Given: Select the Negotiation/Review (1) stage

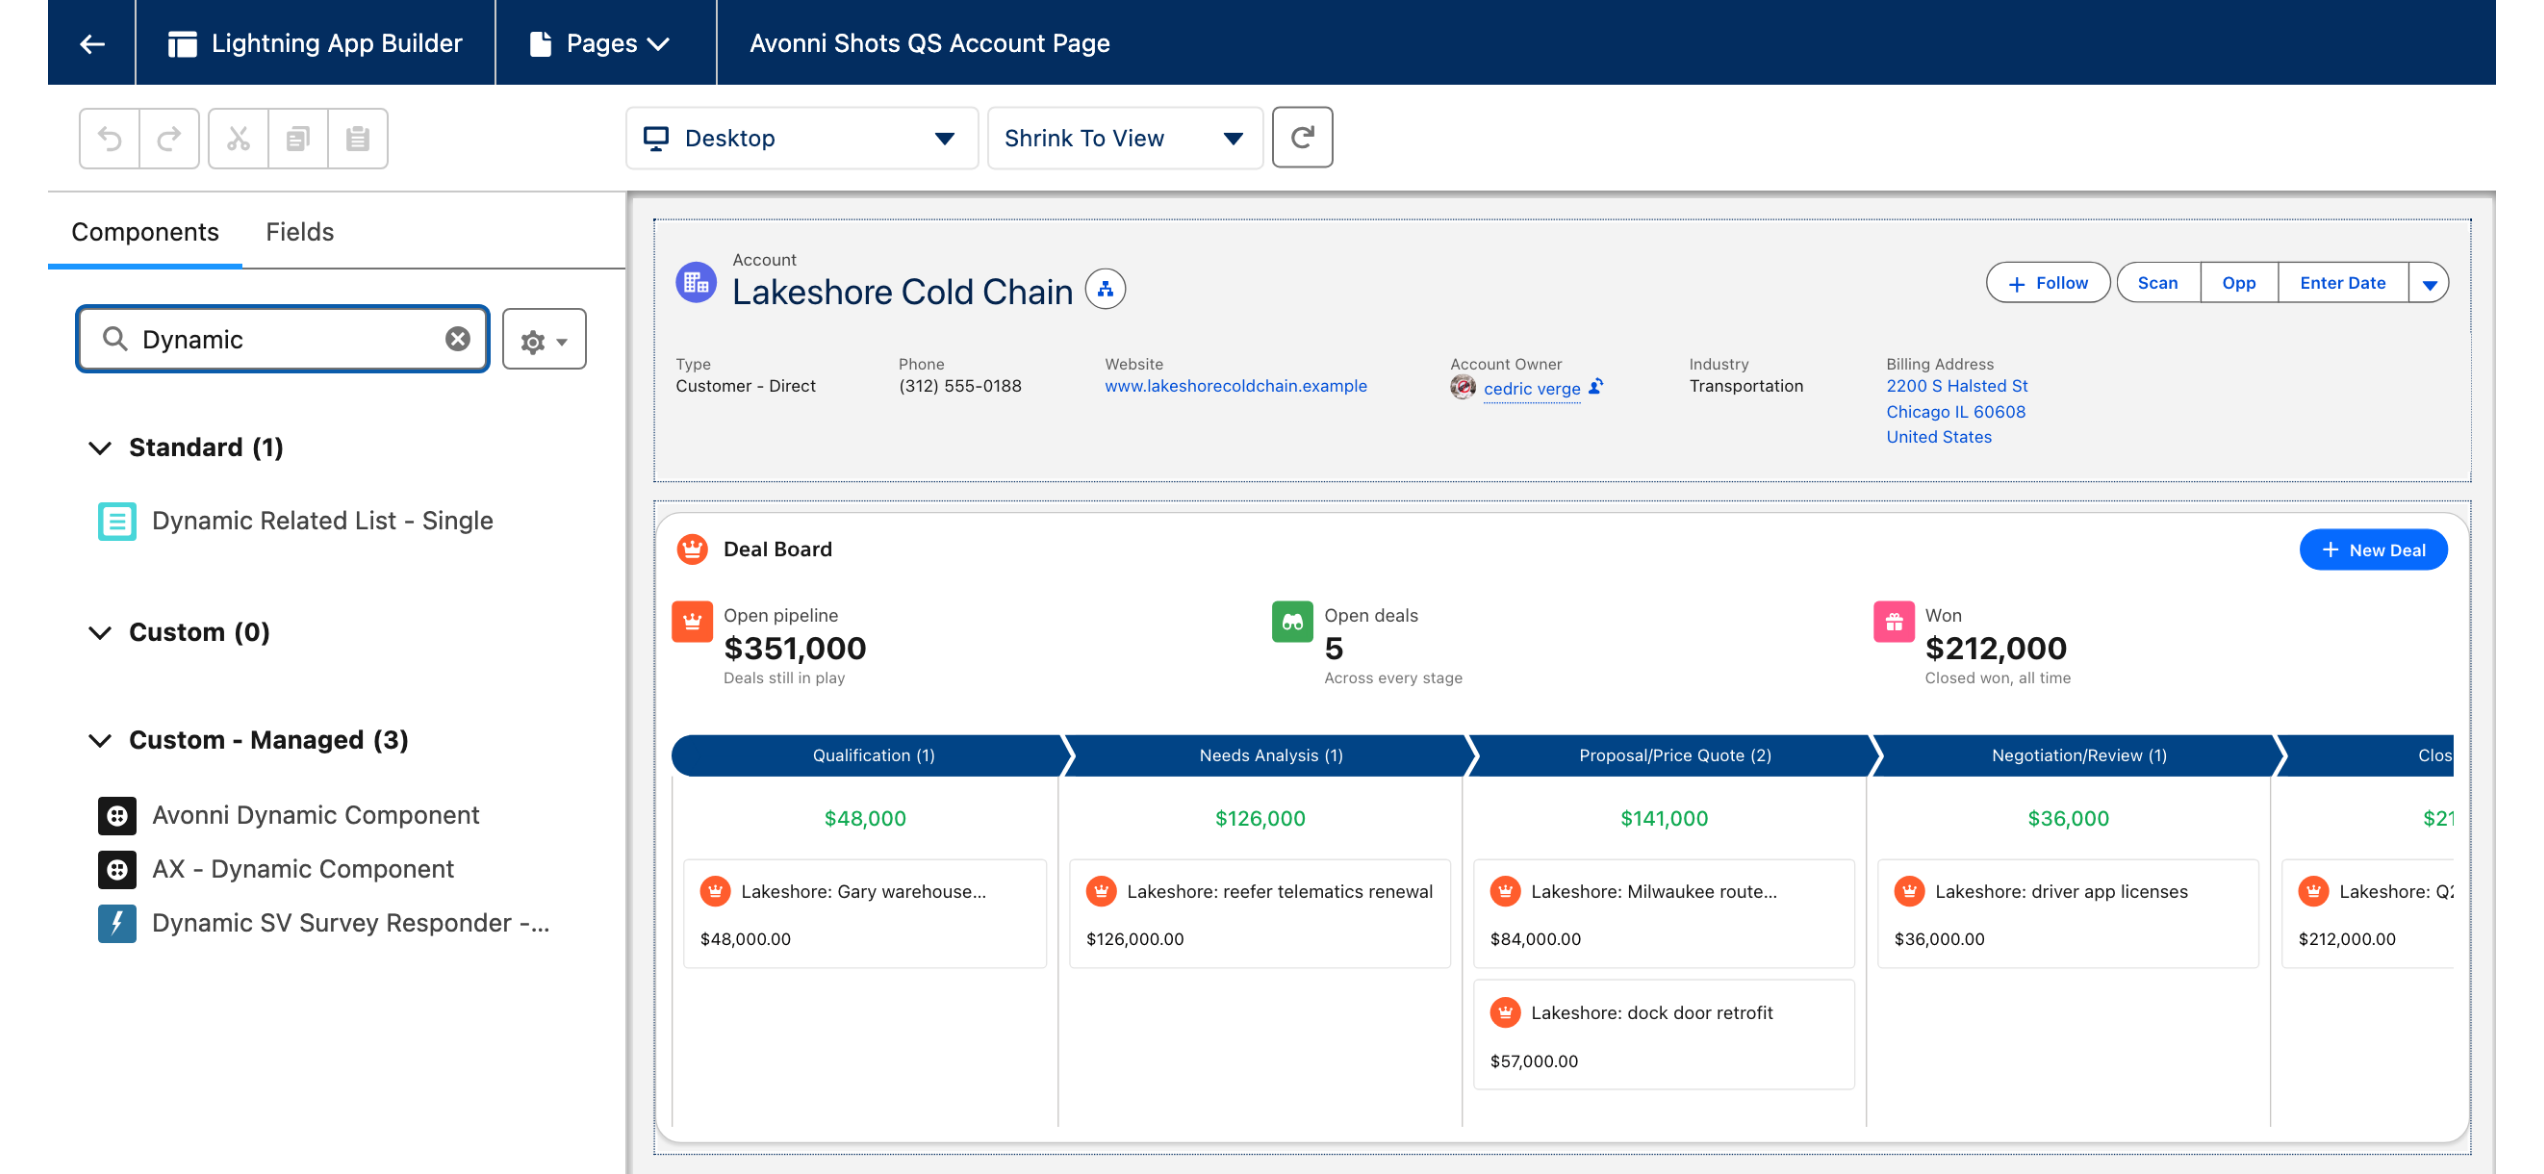Looking at the screenshot, I should click(x=2079, y=755).
